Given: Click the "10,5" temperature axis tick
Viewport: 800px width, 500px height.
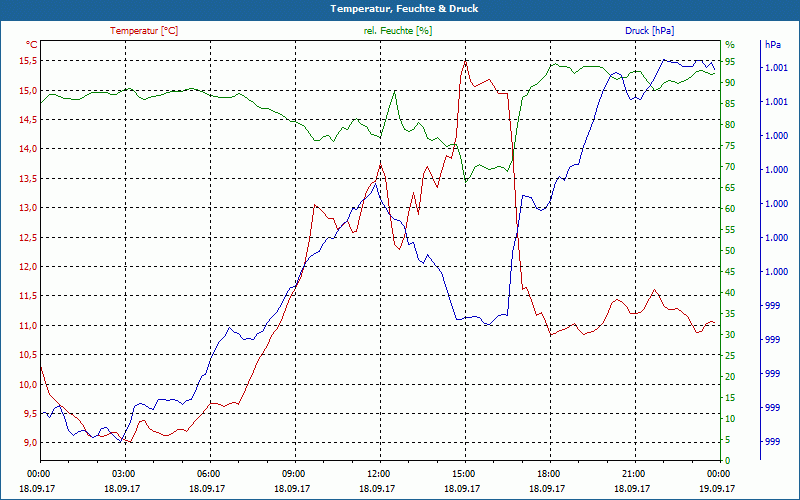Looking at the screenshot, I should [28, 355].
